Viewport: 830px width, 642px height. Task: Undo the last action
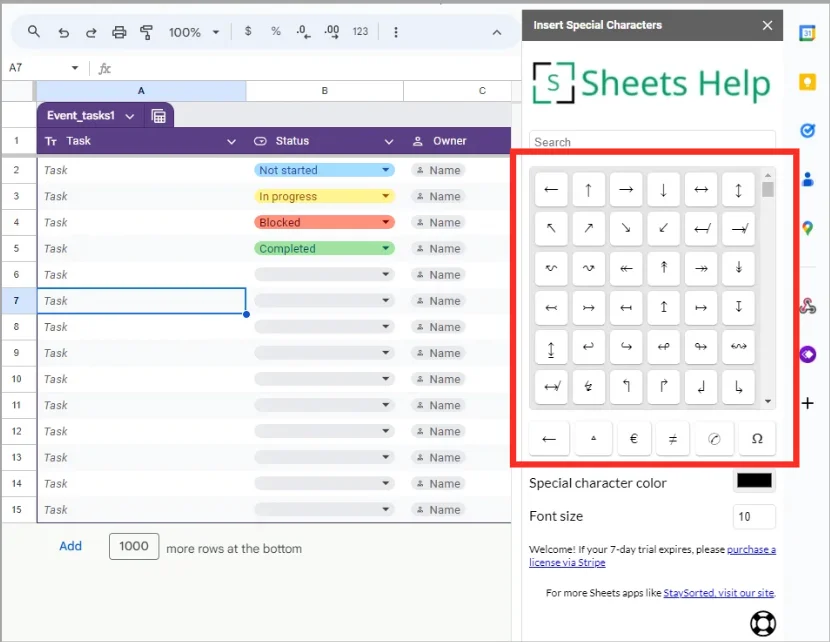tap(63, 32)
